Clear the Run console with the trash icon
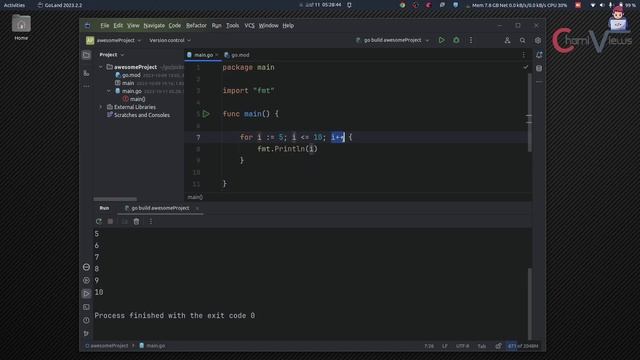The width and height of the screenshot is (640, 360). click(136, 221)
